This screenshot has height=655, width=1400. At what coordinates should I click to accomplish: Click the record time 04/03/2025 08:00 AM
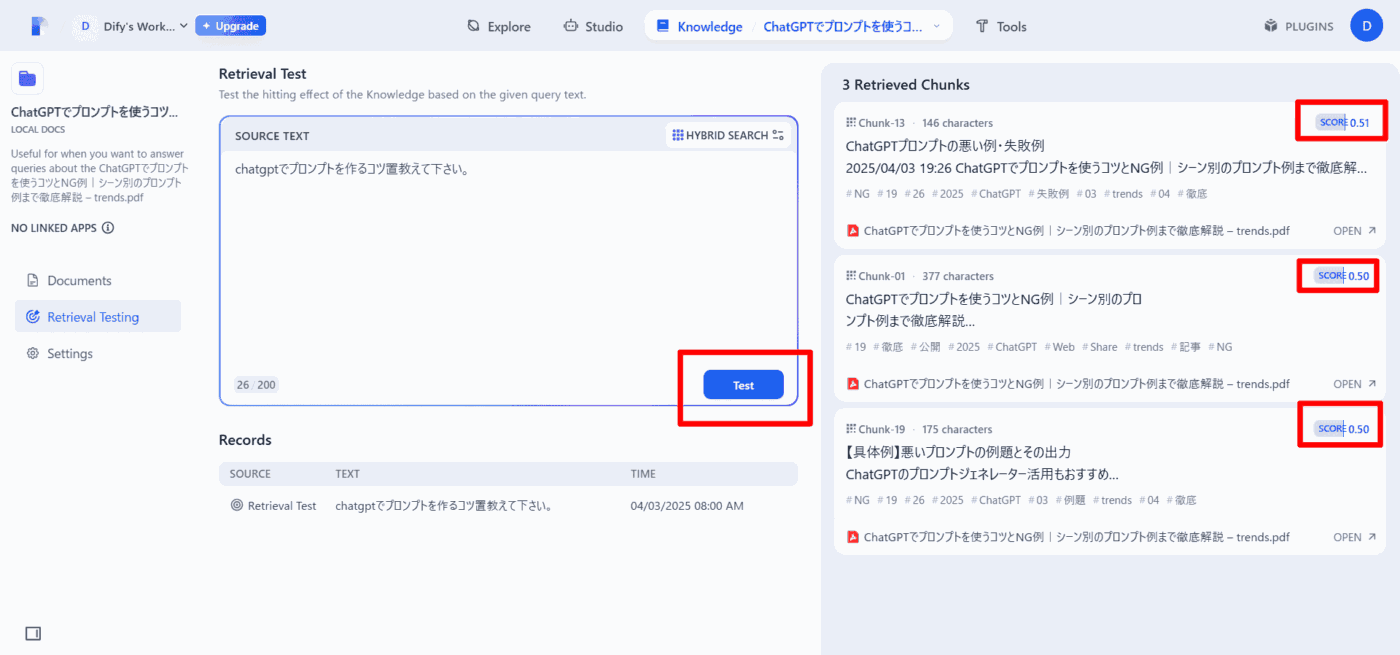coord(687,506)
